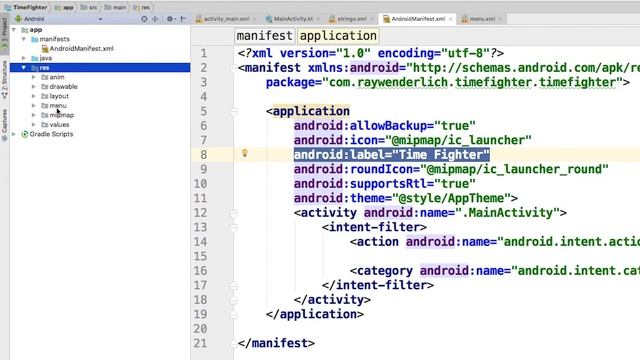Click the yellow lightbulb intention icon
This screenshot has height=360, width=640.
click(x=244, y=153)
